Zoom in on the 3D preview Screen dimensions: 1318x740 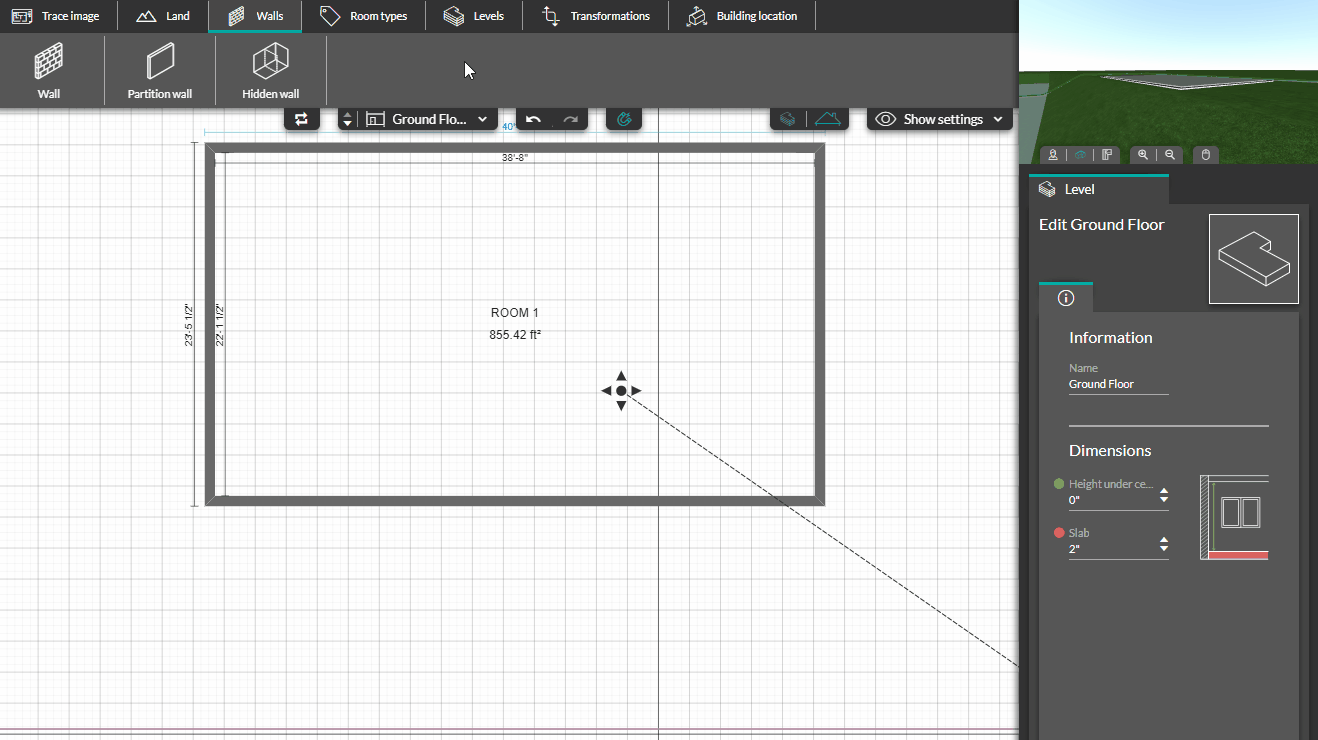(1143, 155)
